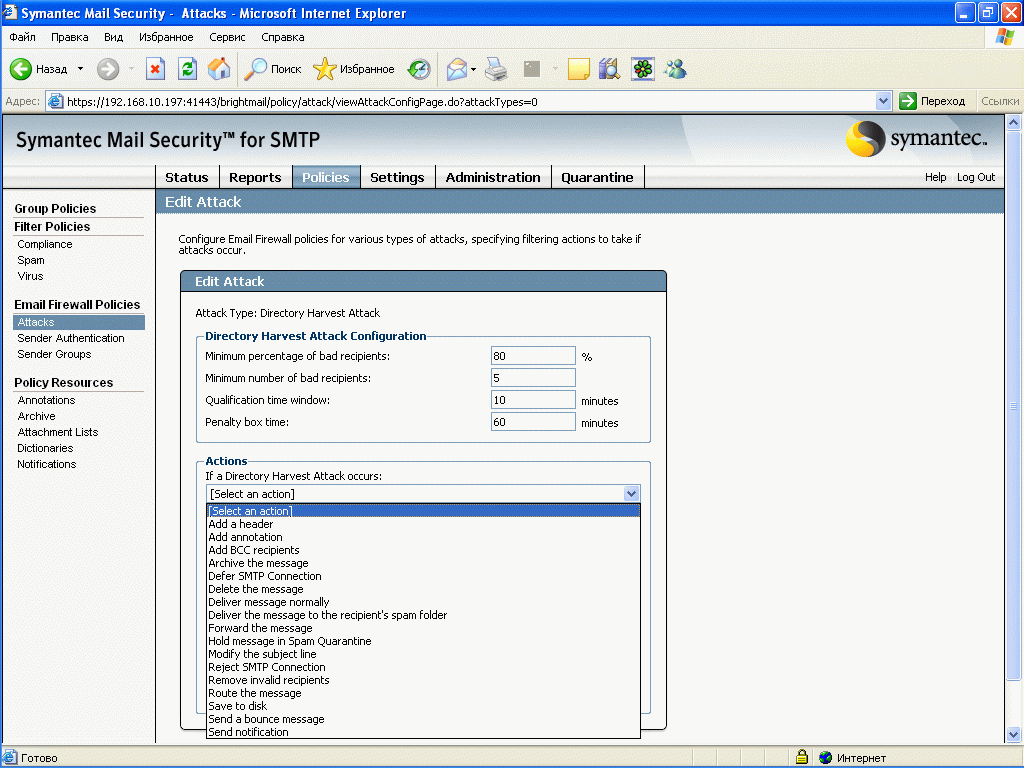Switch to the Quarantine tab

598,177
